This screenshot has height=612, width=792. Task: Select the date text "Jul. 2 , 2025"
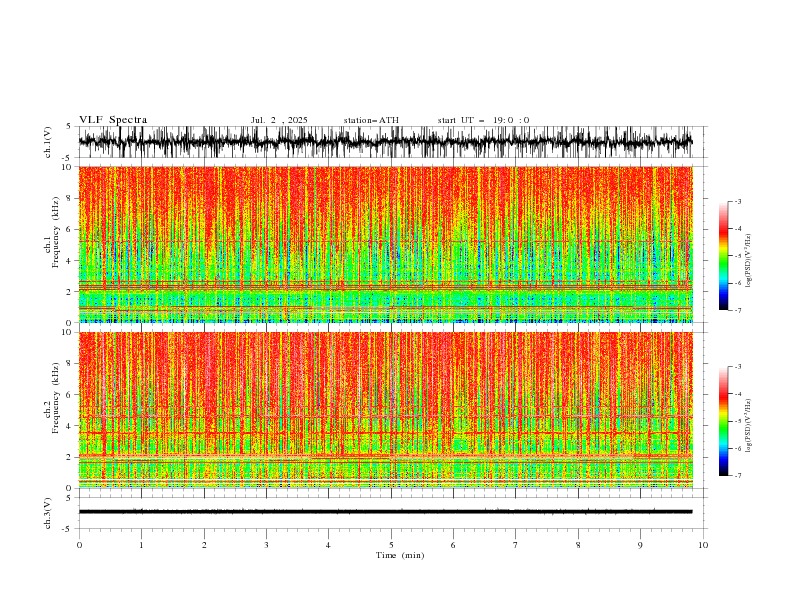279,120
